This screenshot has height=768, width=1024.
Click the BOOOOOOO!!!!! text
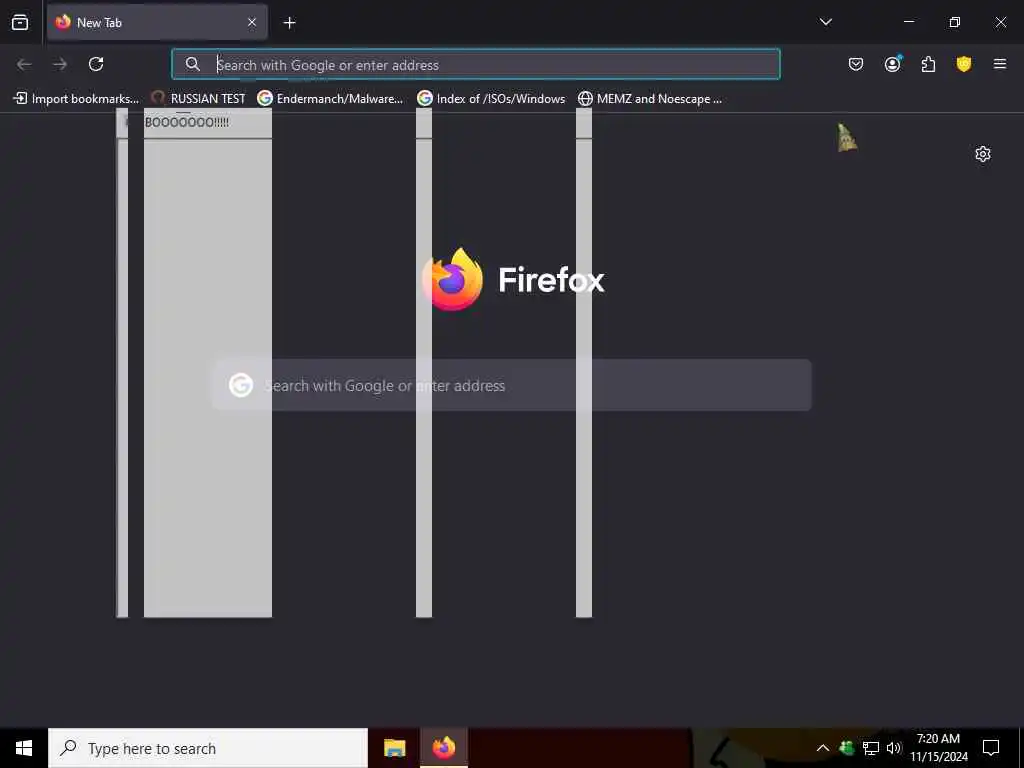187,123
